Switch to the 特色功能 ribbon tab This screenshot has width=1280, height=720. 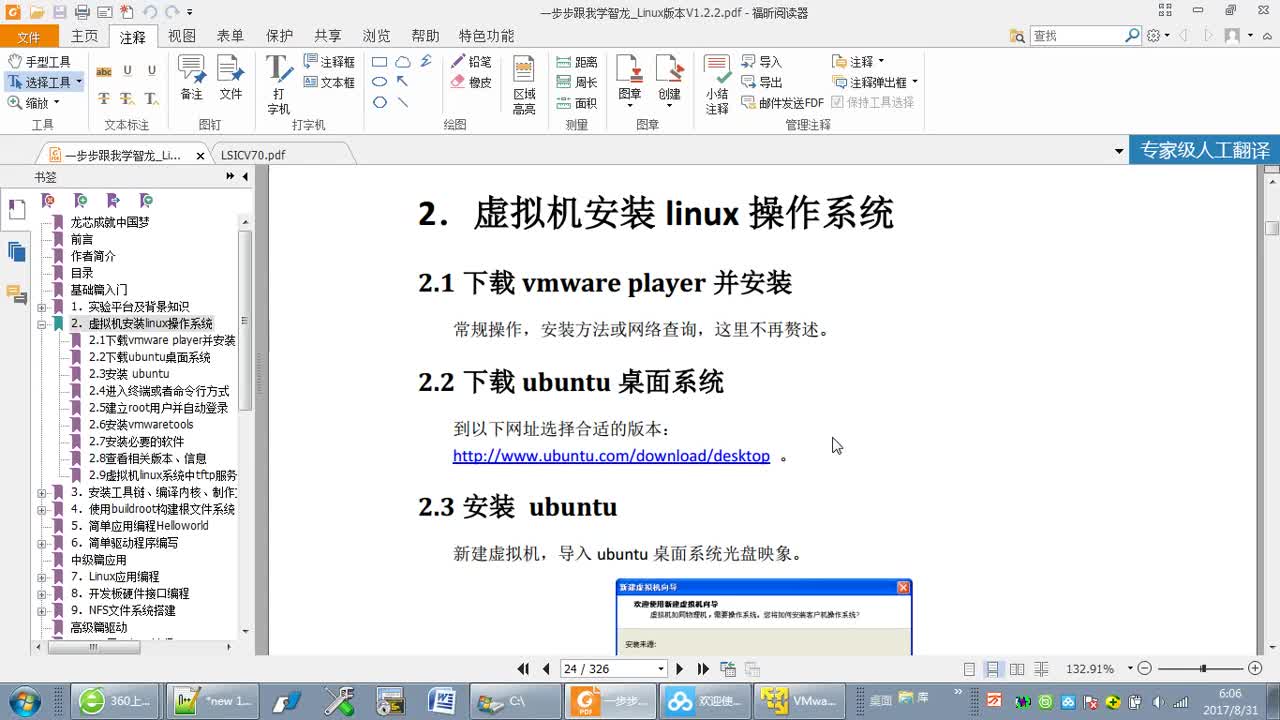pyautogui.click(x=486, y=36)
